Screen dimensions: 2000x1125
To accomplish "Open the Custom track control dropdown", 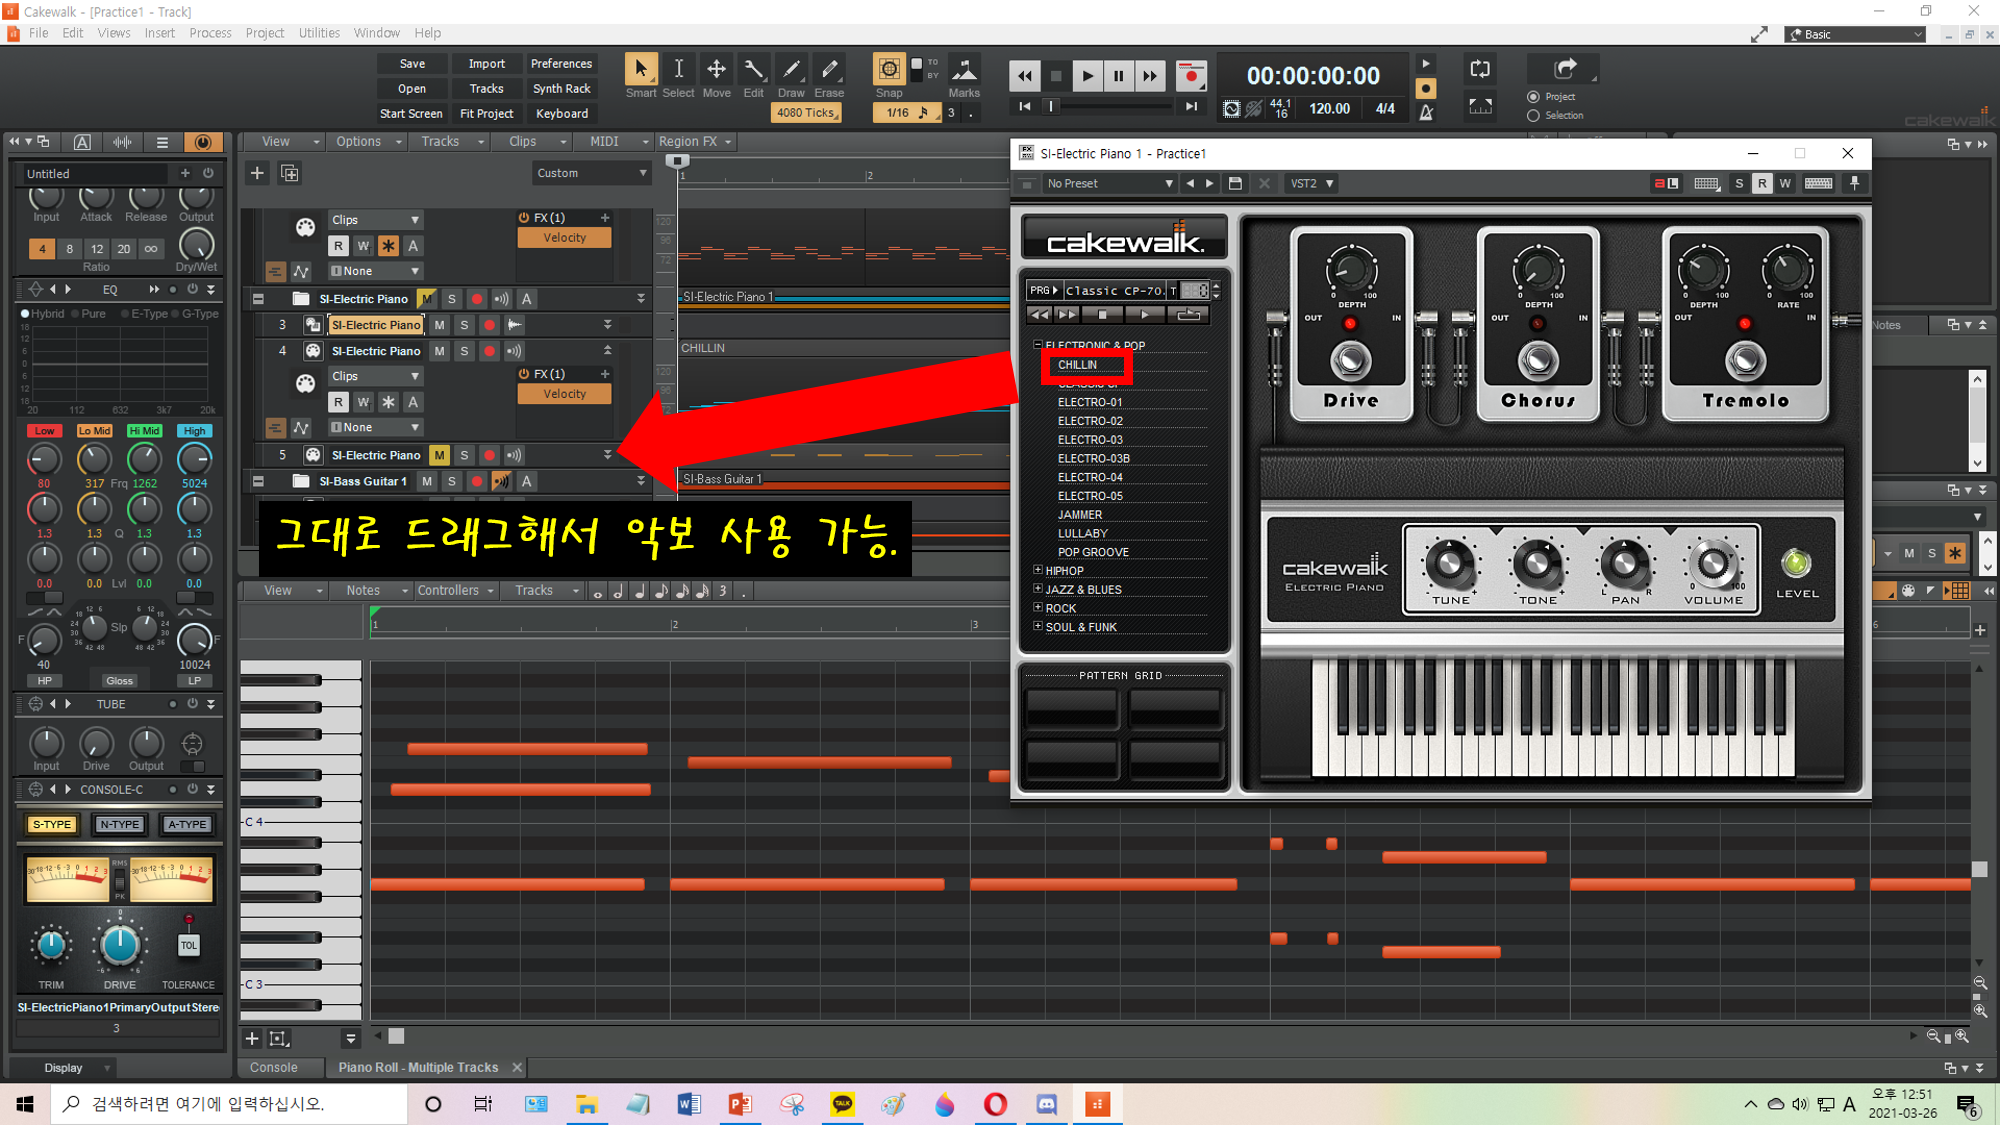I will 591,173.
